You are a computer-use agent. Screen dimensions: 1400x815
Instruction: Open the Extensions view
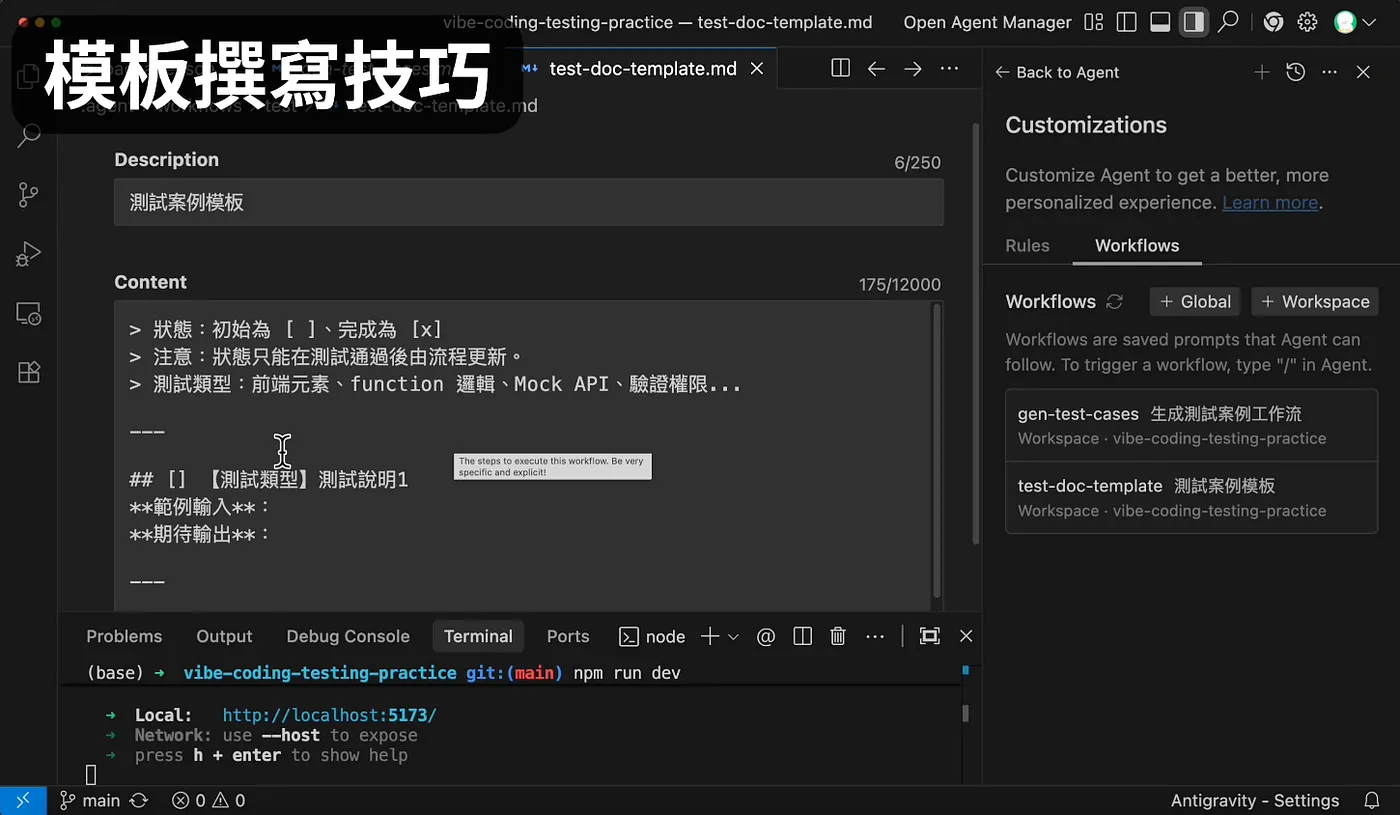tap(29, 372)
